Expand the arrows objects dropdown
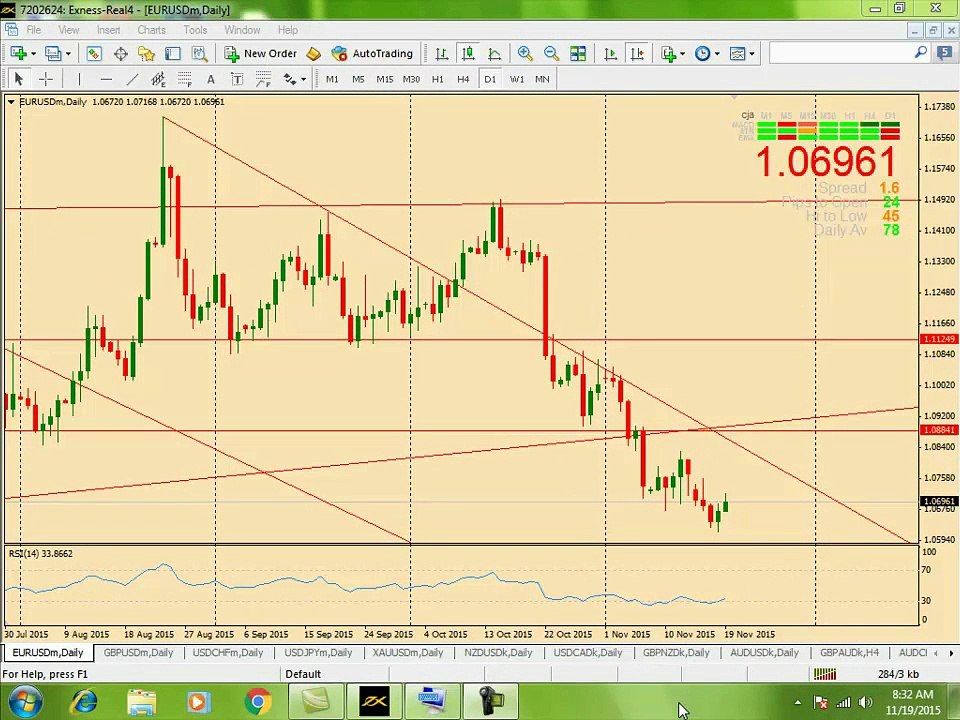The width and height of the screenshot is (960, 720). coord(303,80)
